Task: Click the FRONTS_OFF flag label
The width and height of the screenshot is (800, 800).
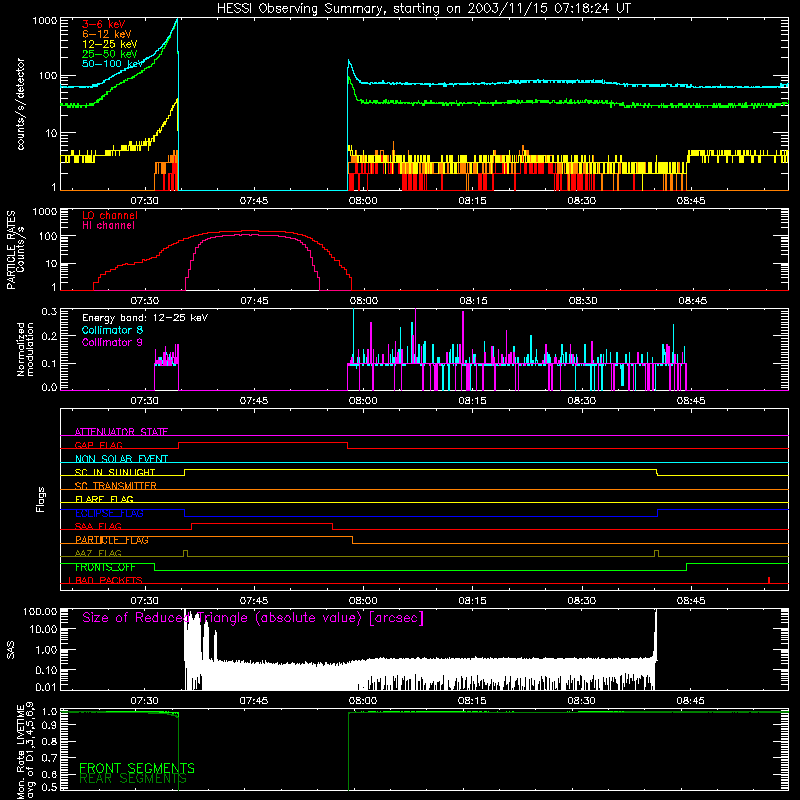Action: (105, 567)
